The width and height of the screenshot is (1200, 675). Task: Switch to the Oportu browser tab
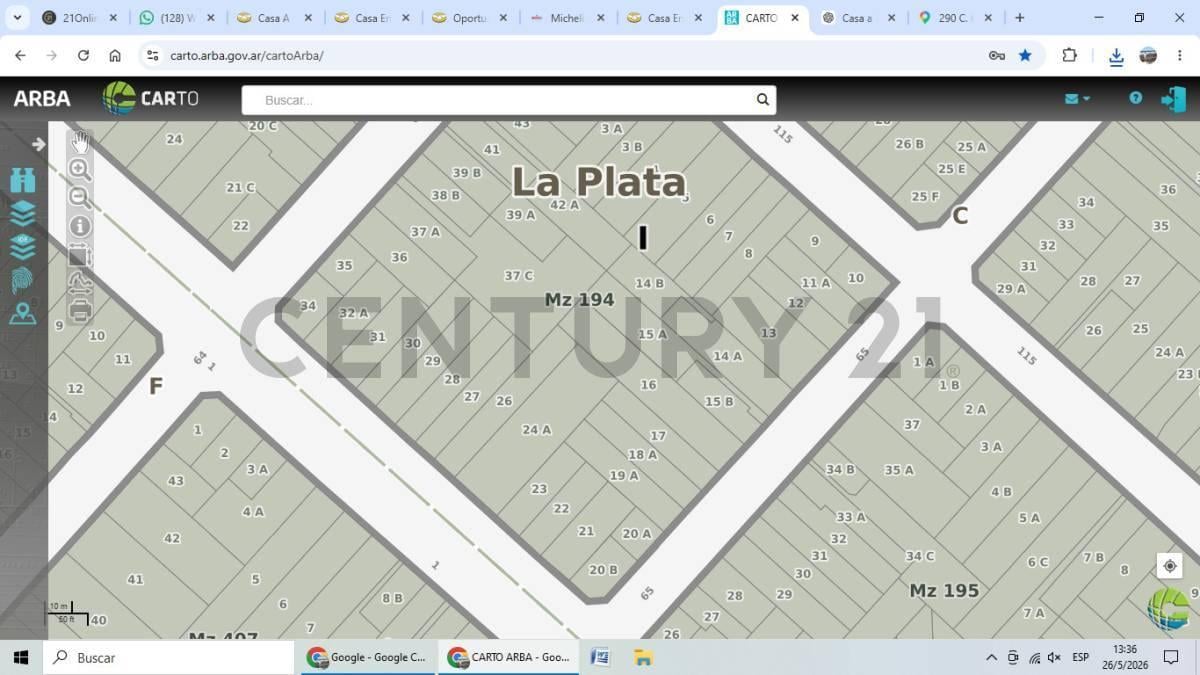pyautogui.click(x=469, y=18)
